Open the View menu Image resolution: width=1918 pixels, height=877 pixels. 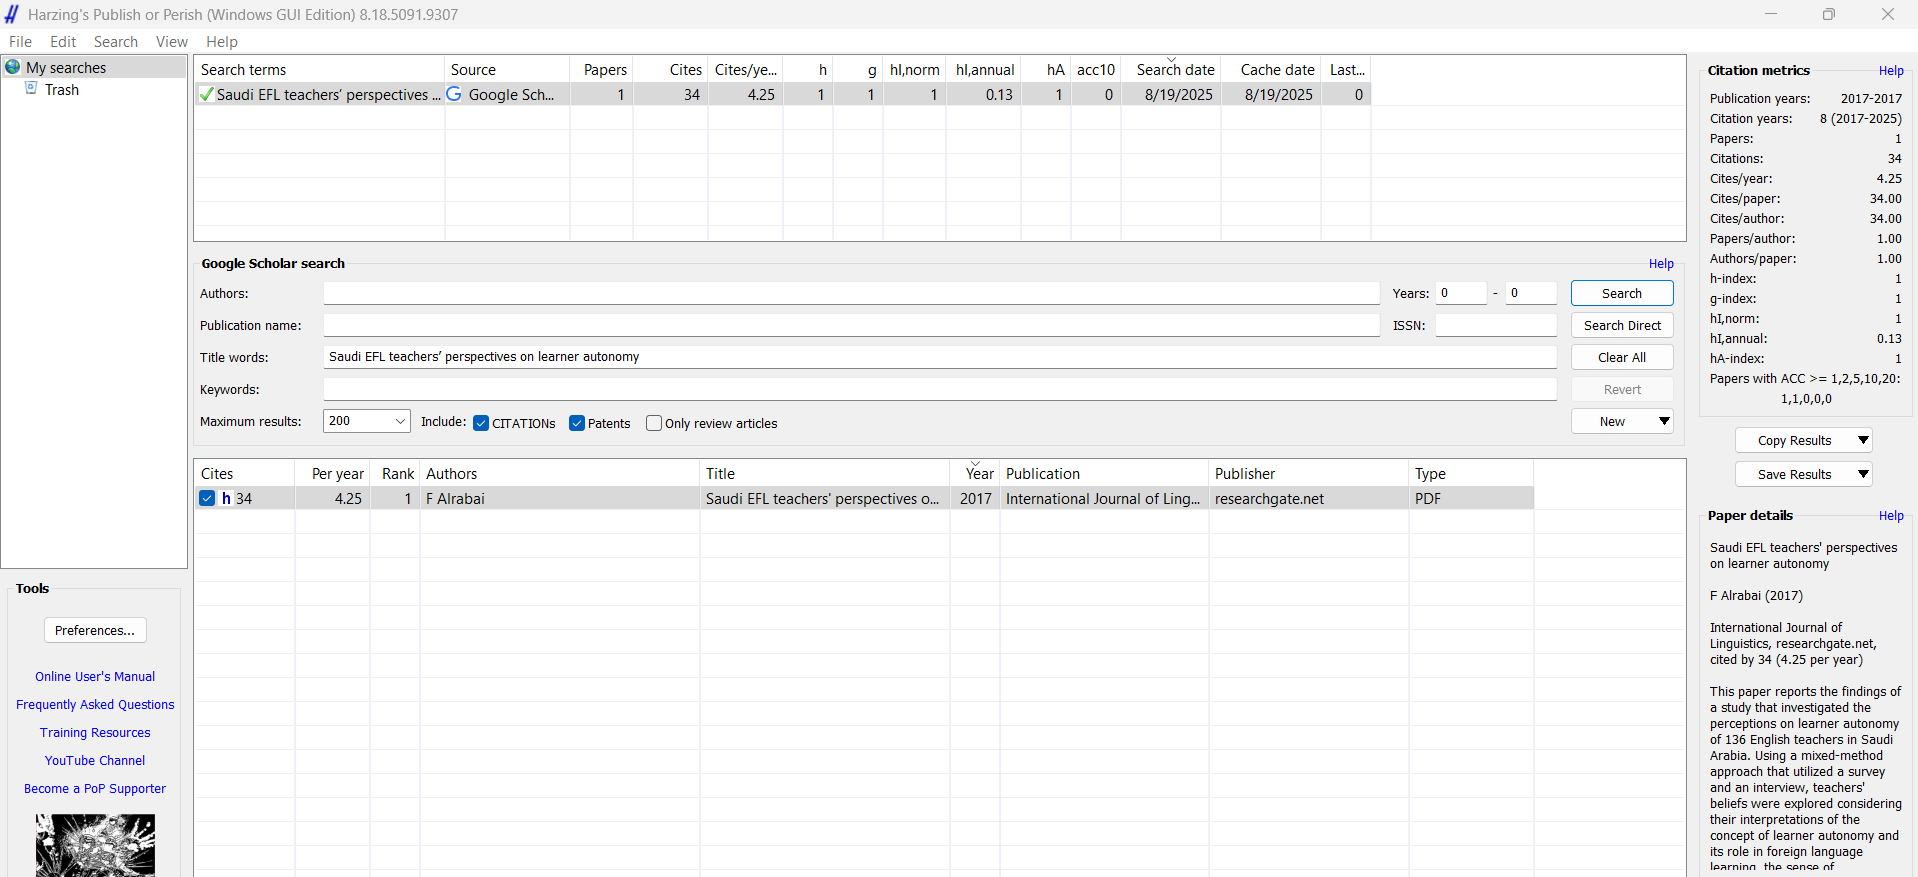171,42
